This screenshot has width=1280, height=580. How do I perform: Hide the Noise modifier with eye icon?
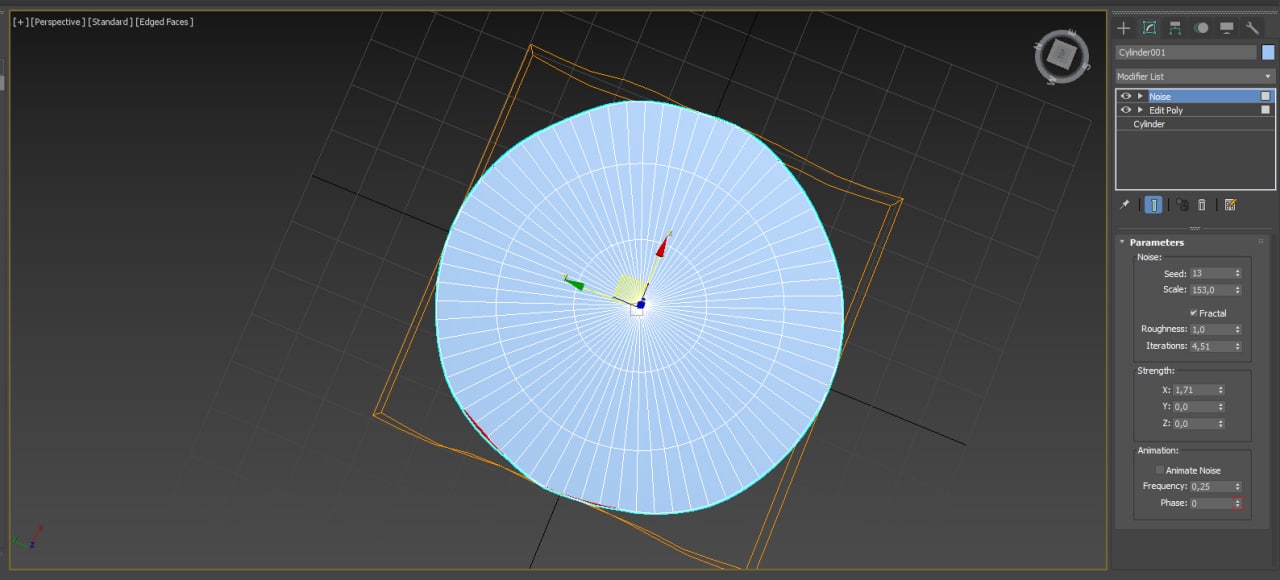pyautogui.click(x=1126, y=96)
